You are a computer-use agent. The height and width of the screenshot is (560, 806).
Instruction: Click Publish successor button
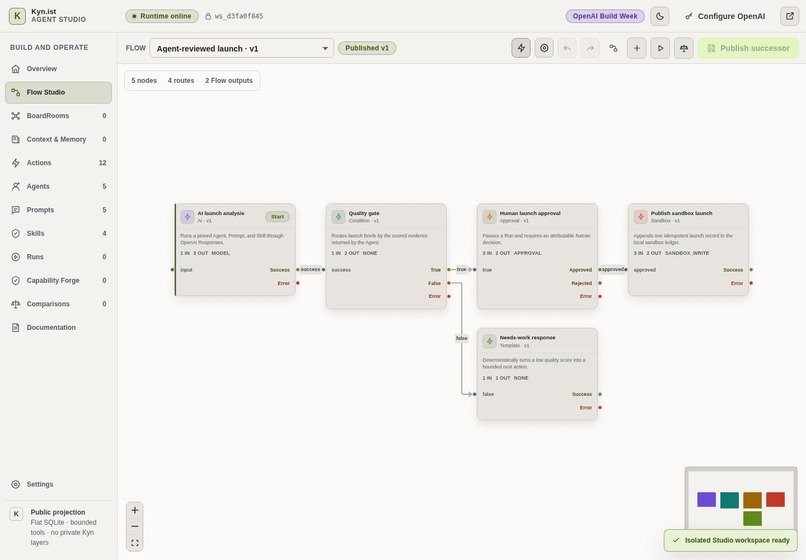click(x=748, y=48)
